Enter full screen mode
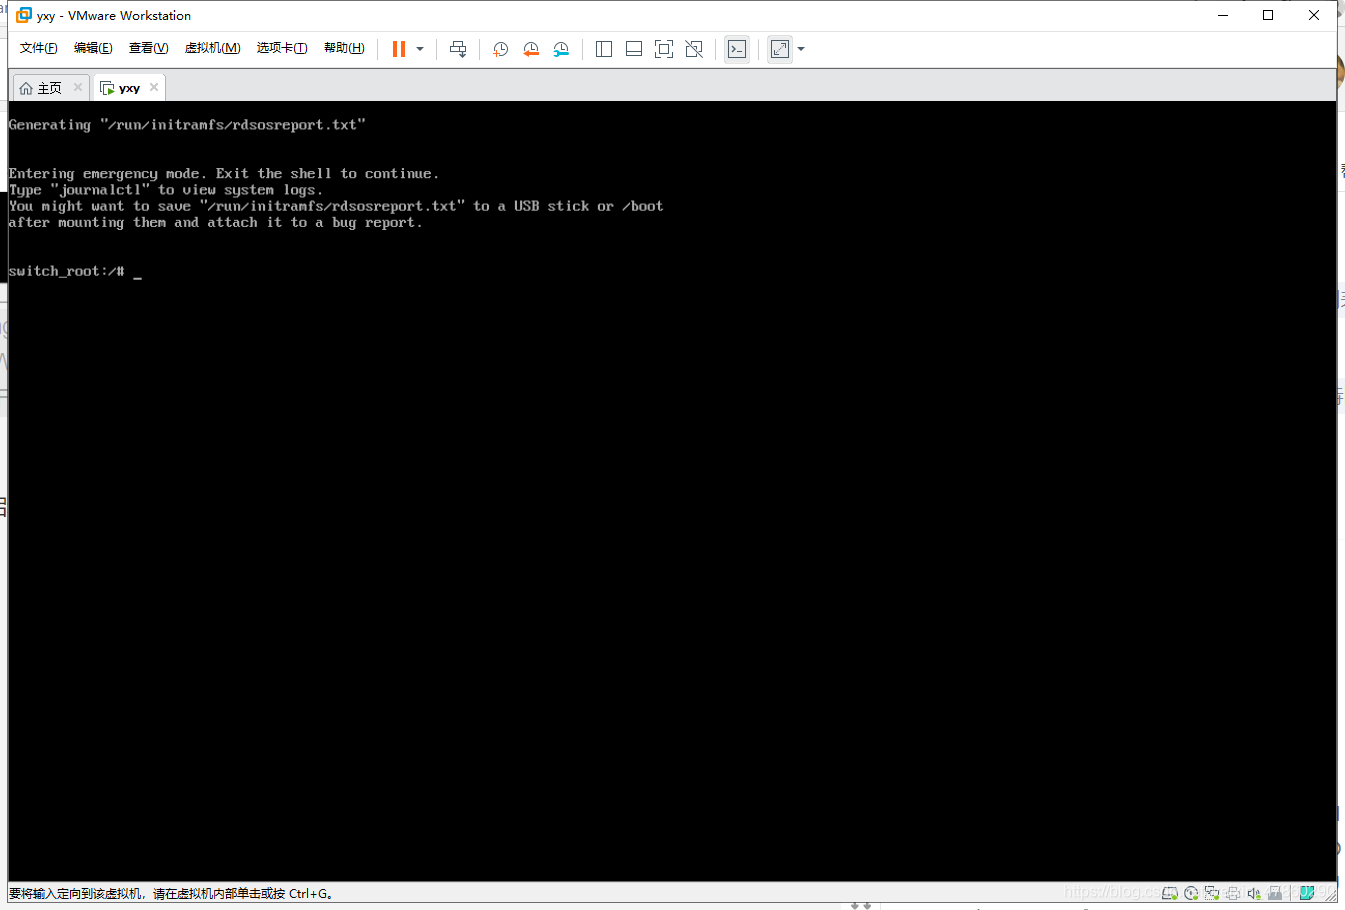1345x910 pixels. 664,49
